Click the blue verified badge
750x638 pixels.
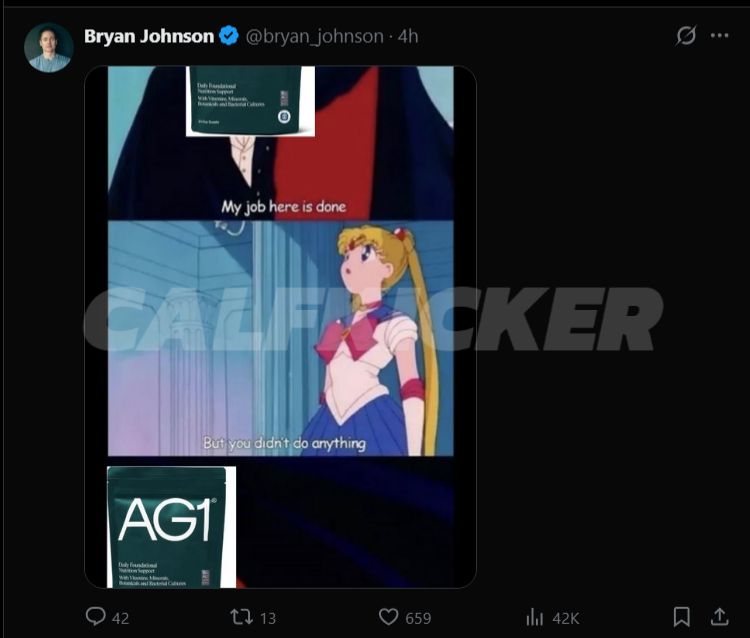click(x=229, y=36)
